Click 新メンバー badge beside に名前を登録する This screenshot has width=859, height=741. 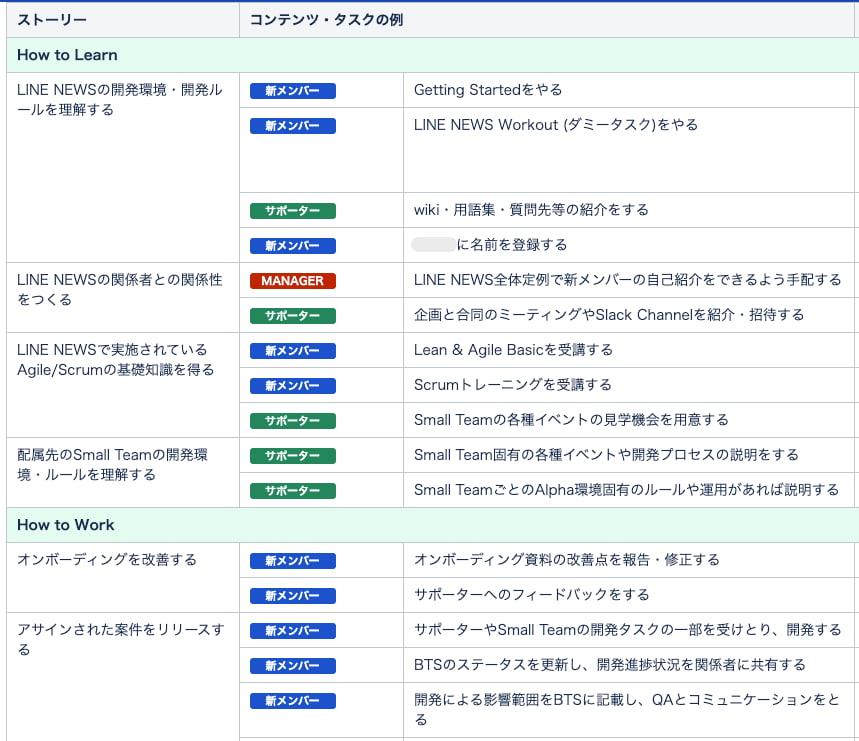293,246
